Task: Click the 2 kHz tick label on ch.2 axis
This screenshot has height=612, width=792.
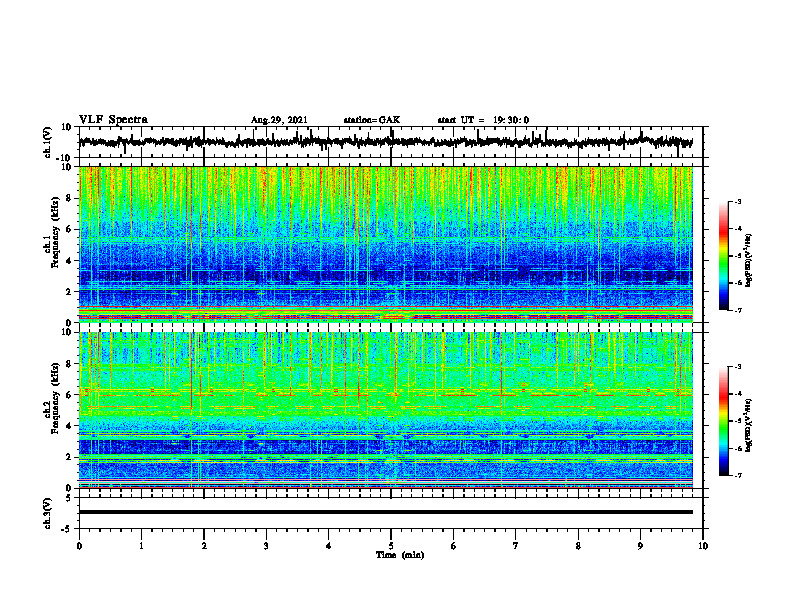Action: pyautogui.click(x=69, y=457)
